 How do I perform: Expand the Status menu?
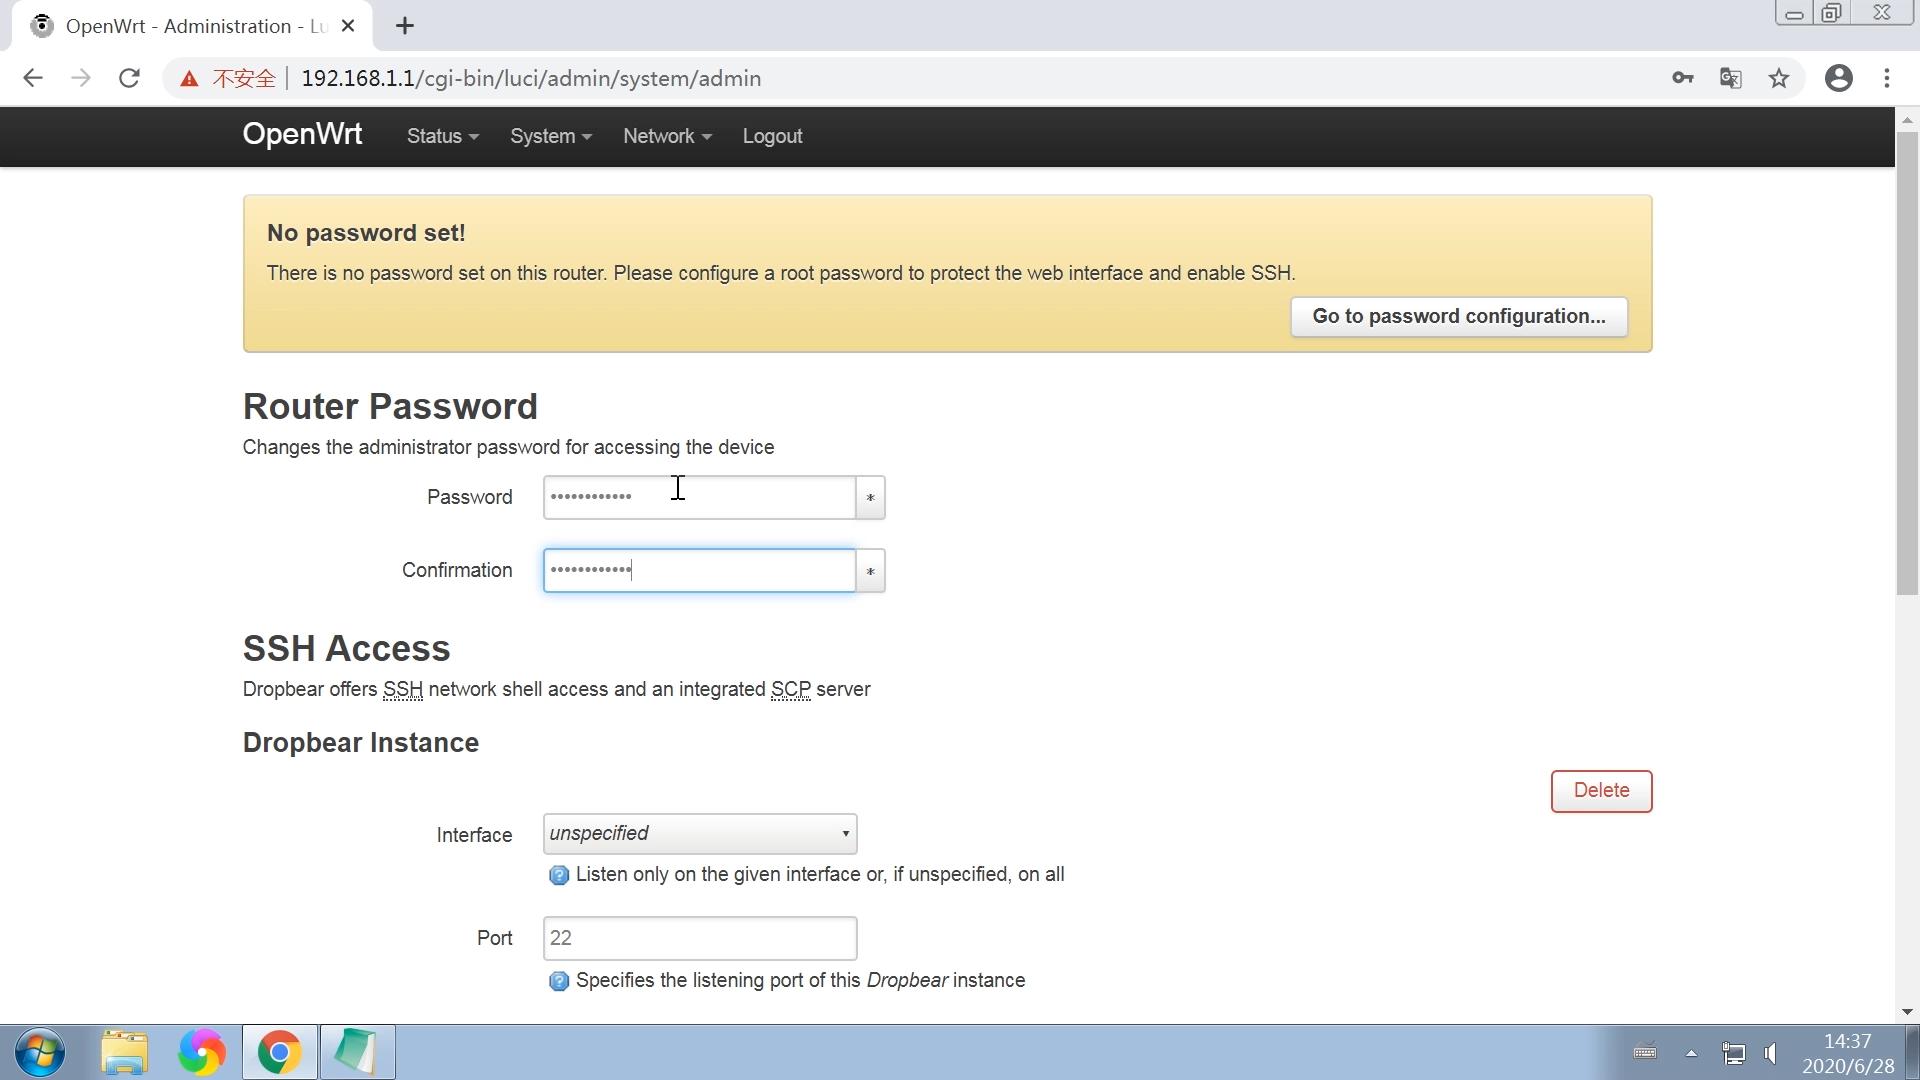coord(442,136)
